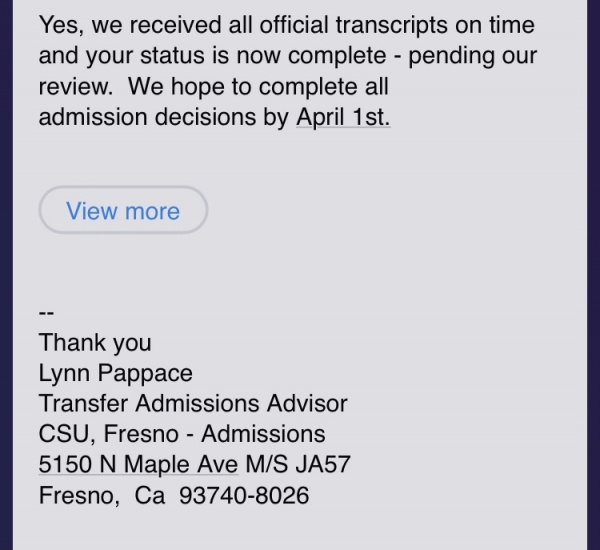Click the sentence 'We hope to complete all'
Image resolution: width=600 pixels, height=550 pixels.
tap(258, 86)
